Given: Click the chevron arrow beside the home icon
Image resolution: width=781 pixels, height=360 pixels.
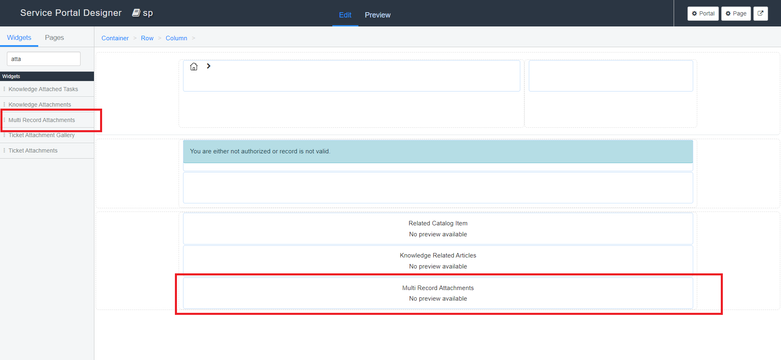Looking at the screenshot, I should point(208,66).
